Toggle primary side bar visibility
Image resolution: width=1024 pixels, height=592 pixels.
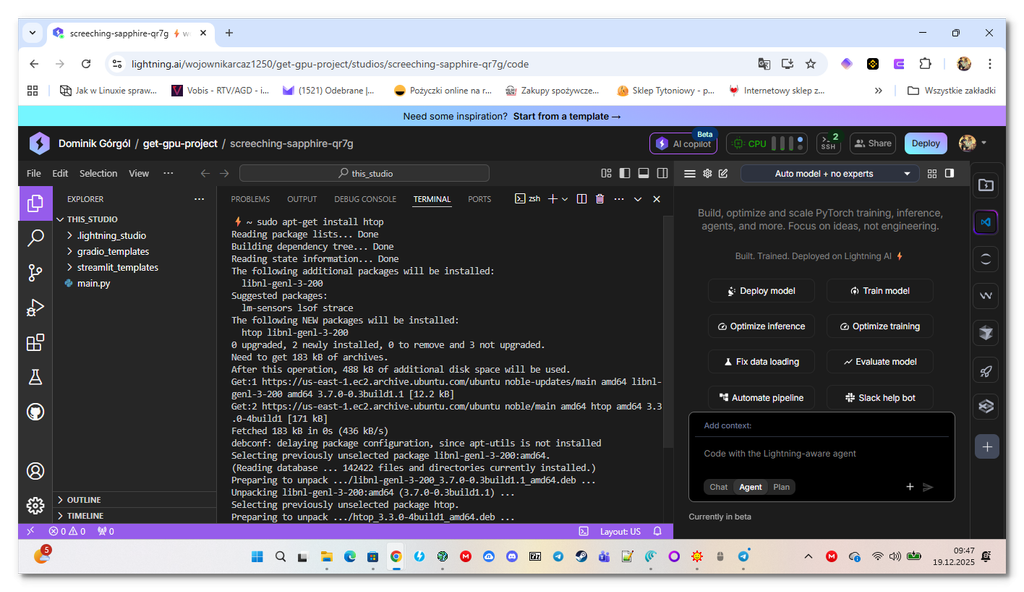(x=625, y=173)
